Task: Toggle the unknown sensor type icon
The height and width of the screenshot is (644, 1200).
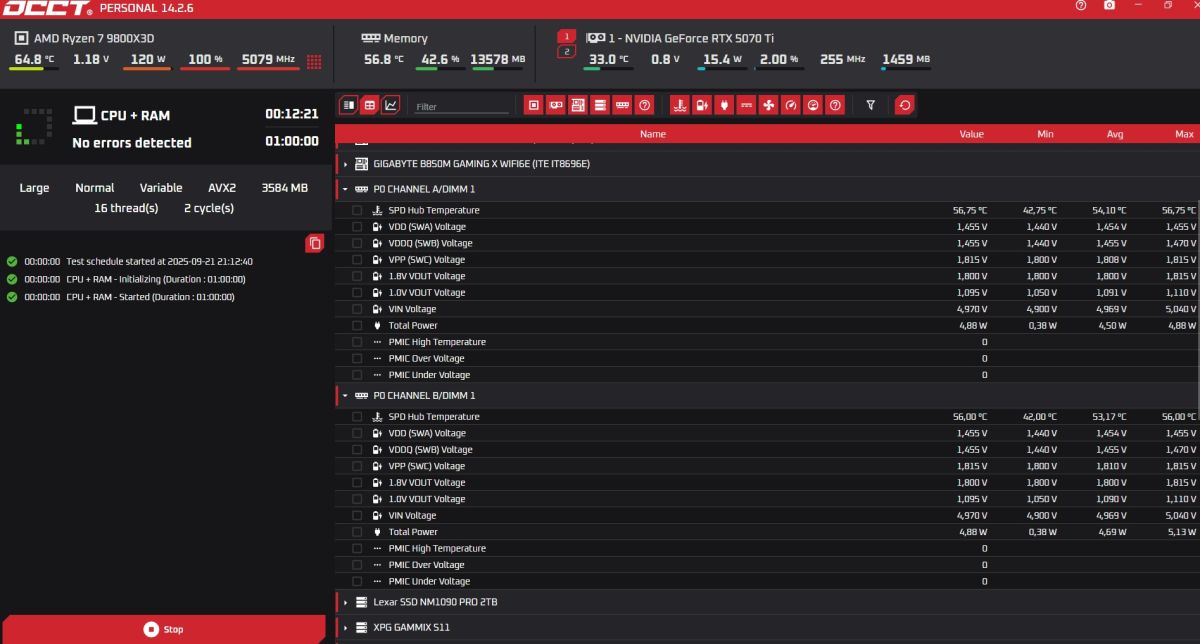Action: (835, 105)
